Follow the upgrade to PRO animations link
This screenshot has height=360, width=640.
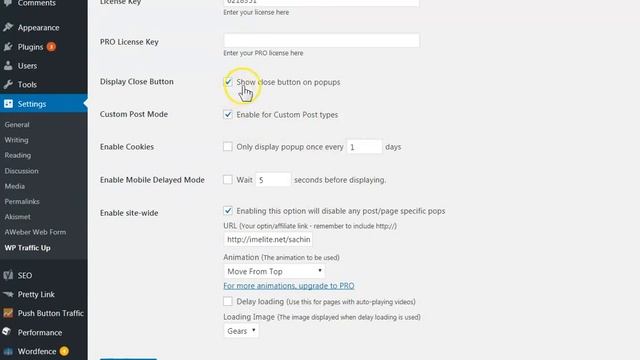289,286
